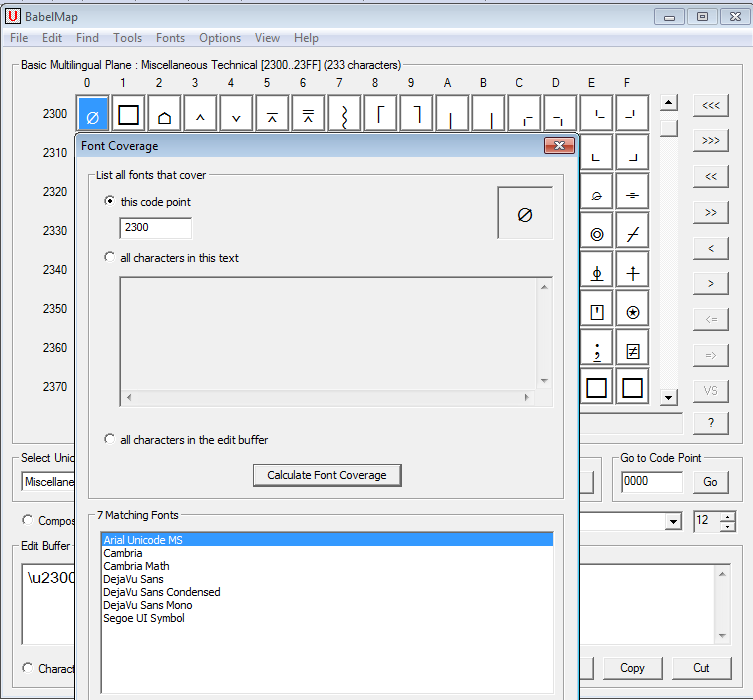Image resolution: width=753 pixels, height=700 pixels.
Task: Click the character grid scrollbar up arrow
Action: point(668,102)
